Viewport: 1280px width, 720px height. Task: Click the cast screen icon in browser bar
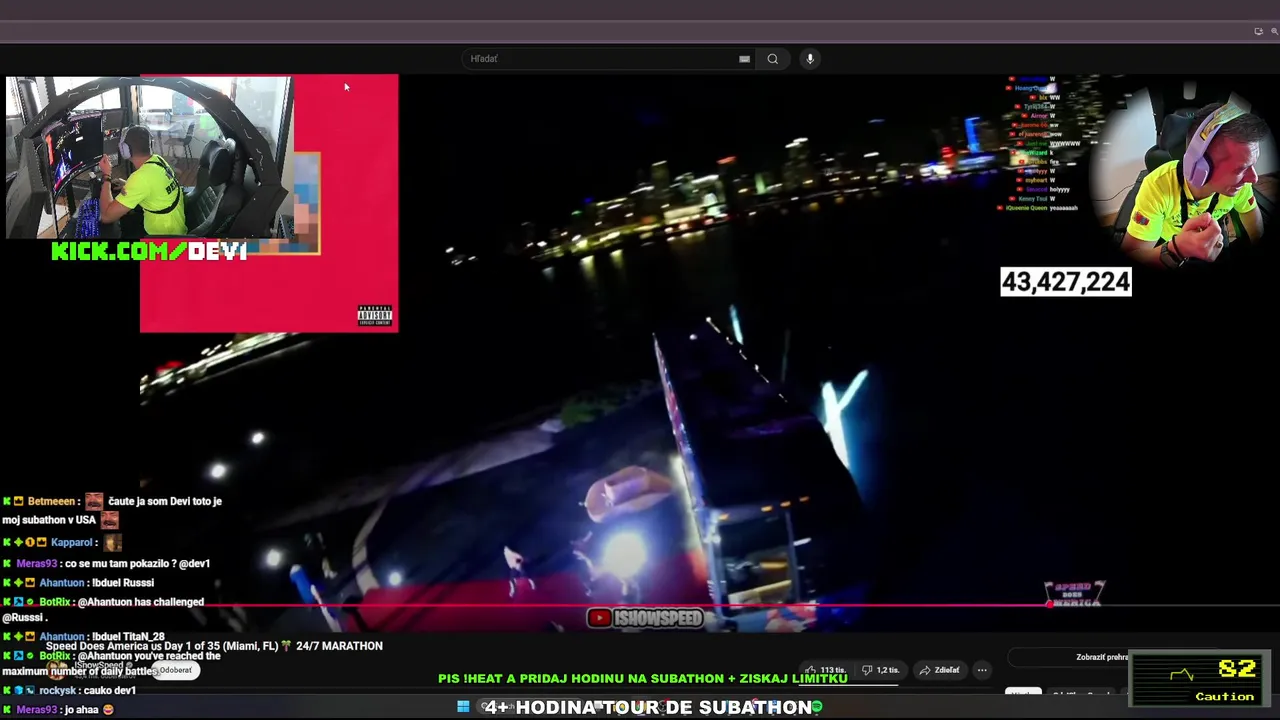tap(1258, 31)
